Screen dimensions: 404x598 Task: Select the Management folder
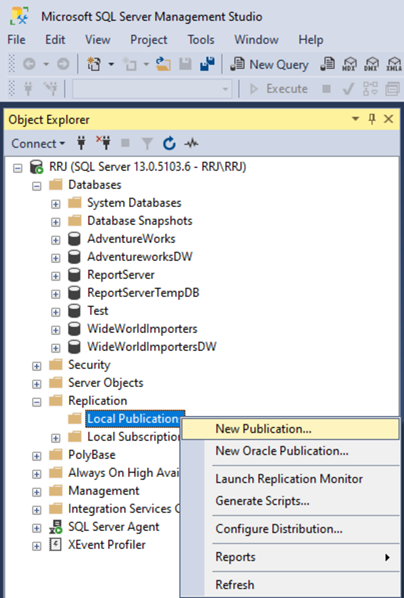tap(104, 491)
